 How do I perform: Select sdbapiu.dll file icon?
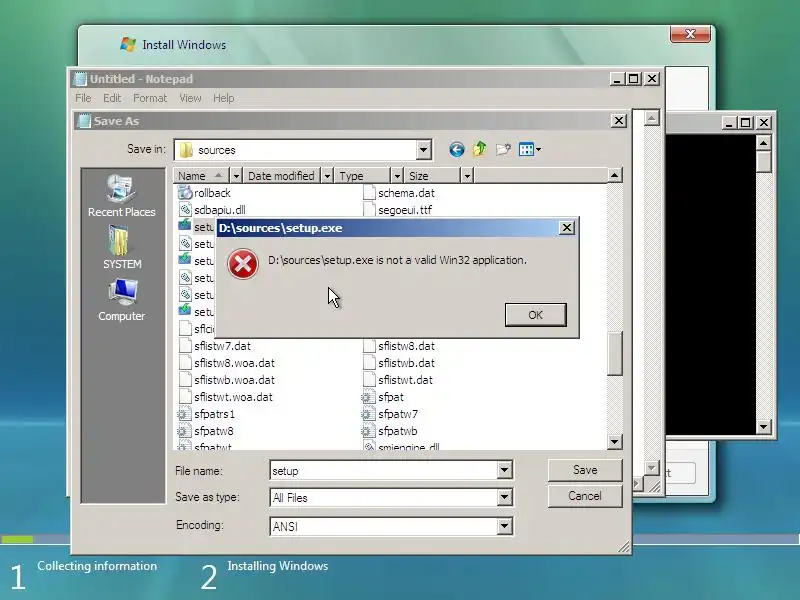[x=185, y=210]
